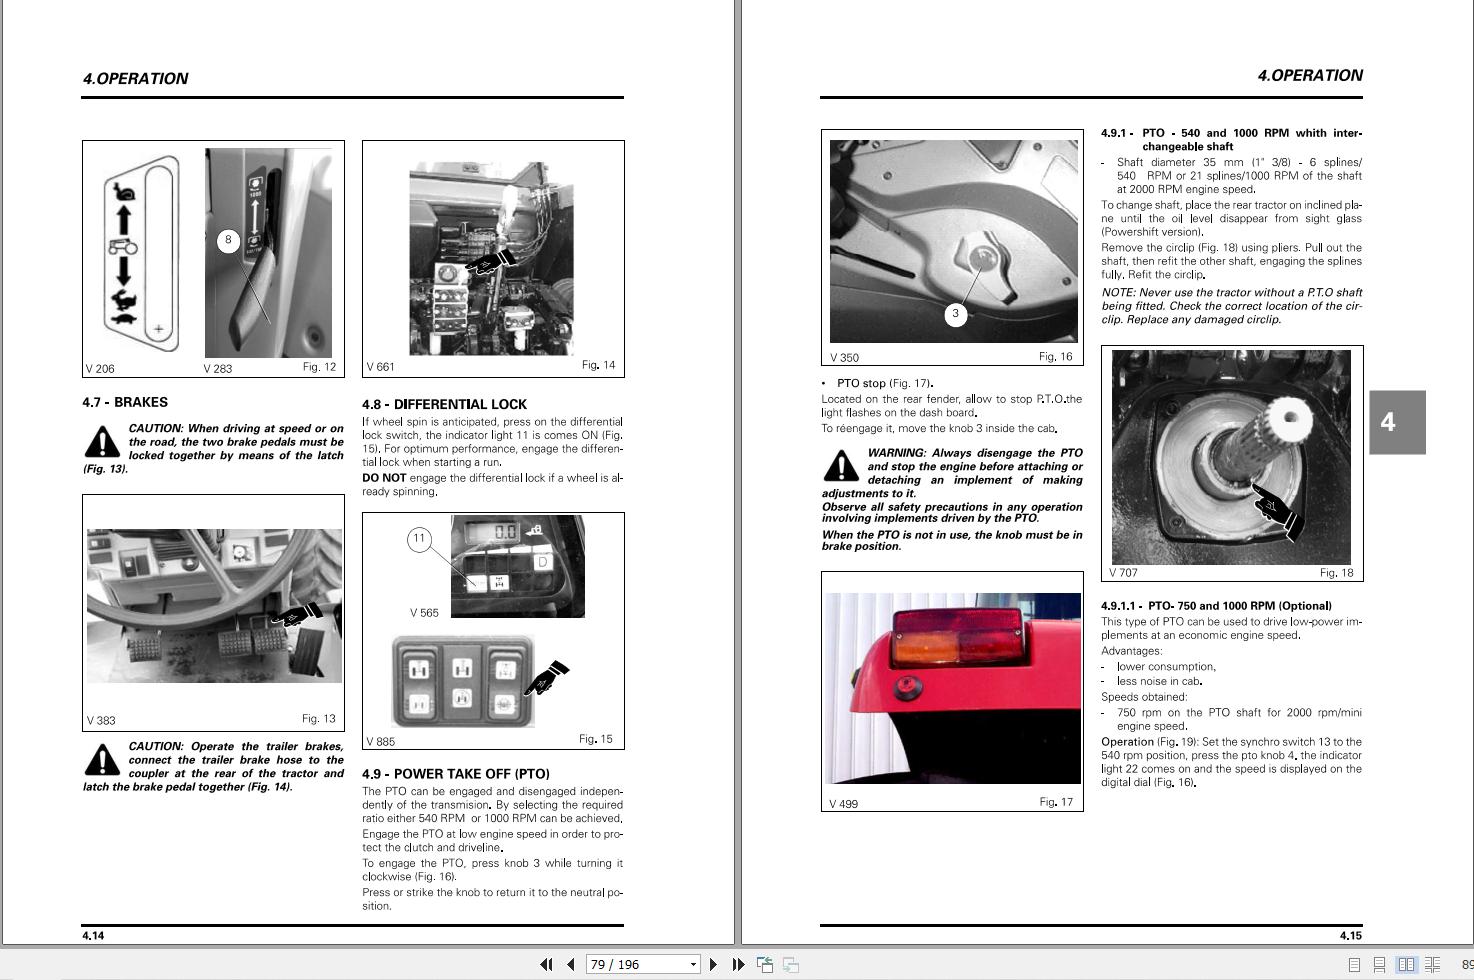Click the grayed next view navigation icon
The width and height of the screenshot is (1474, 980).
pos(790,964)
